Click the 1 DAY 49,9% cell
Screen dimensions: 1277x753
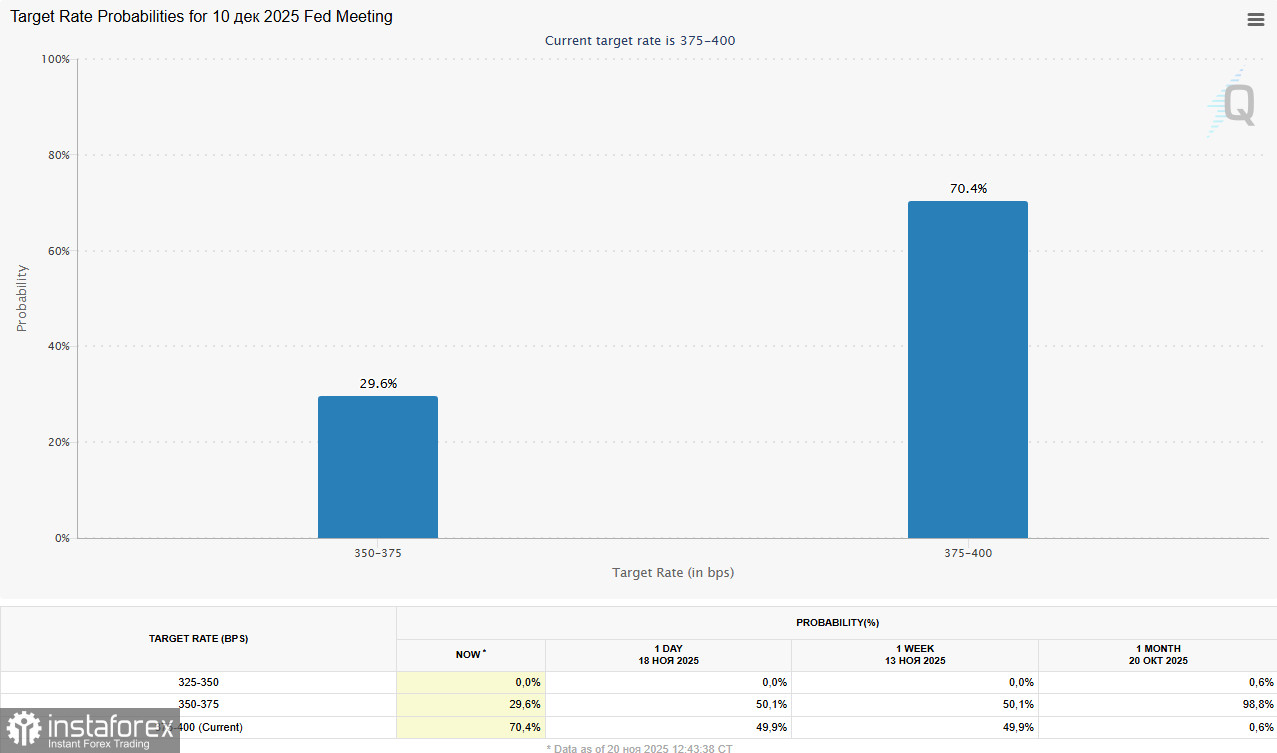tap(668, 727)
